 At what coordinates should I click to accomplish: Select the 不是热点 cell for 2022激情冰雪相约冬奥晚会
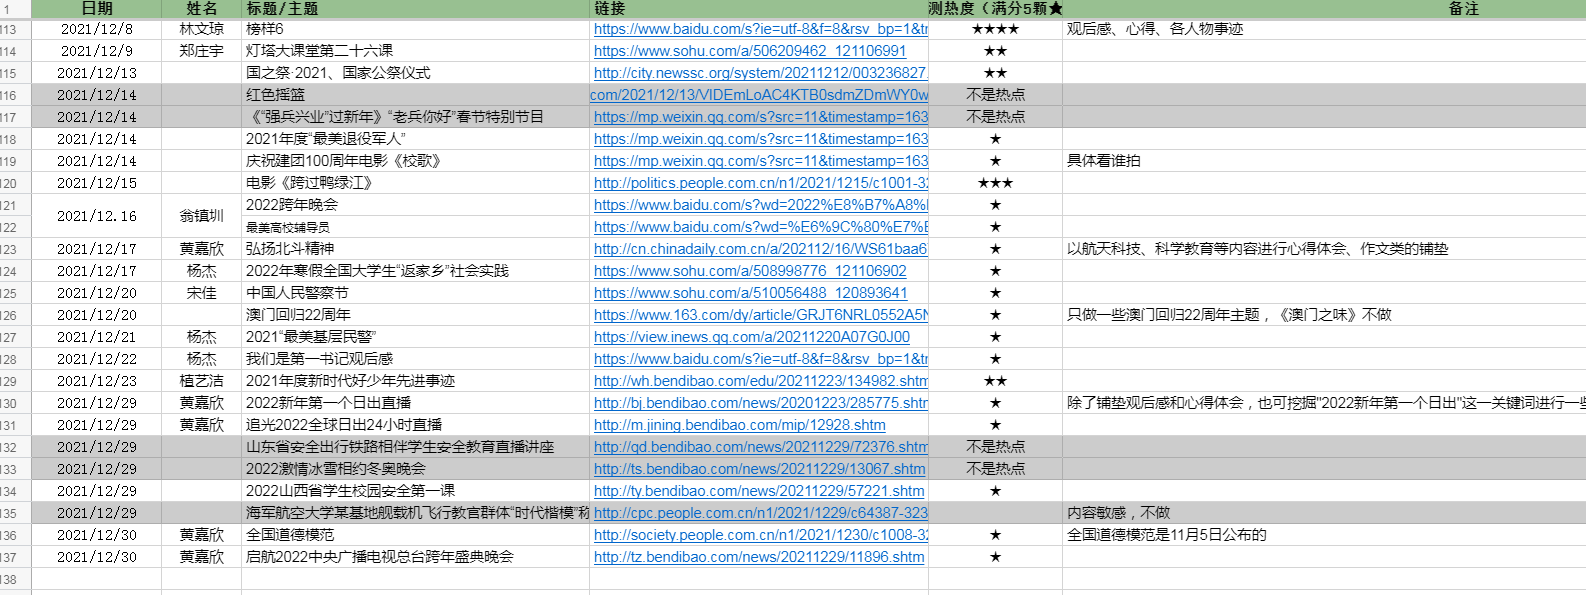(x=995, y=469)
